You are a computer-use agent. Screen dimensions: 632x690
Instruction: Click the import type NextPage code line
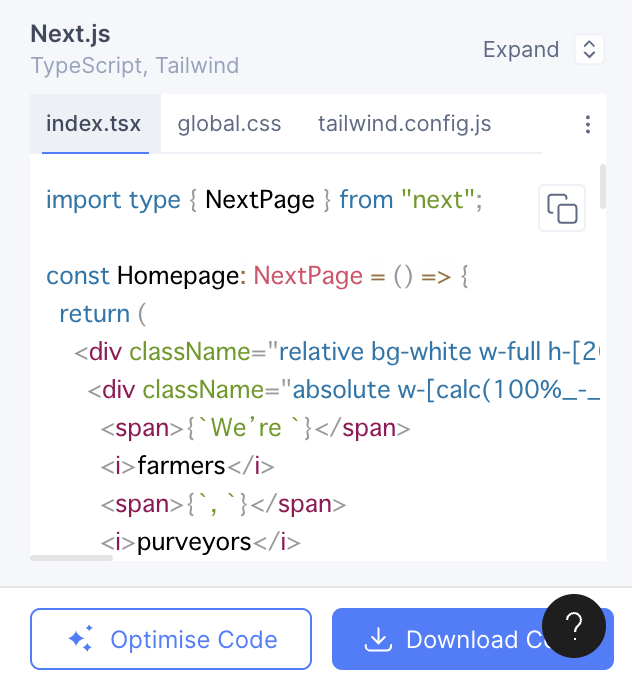coord(264,200)
